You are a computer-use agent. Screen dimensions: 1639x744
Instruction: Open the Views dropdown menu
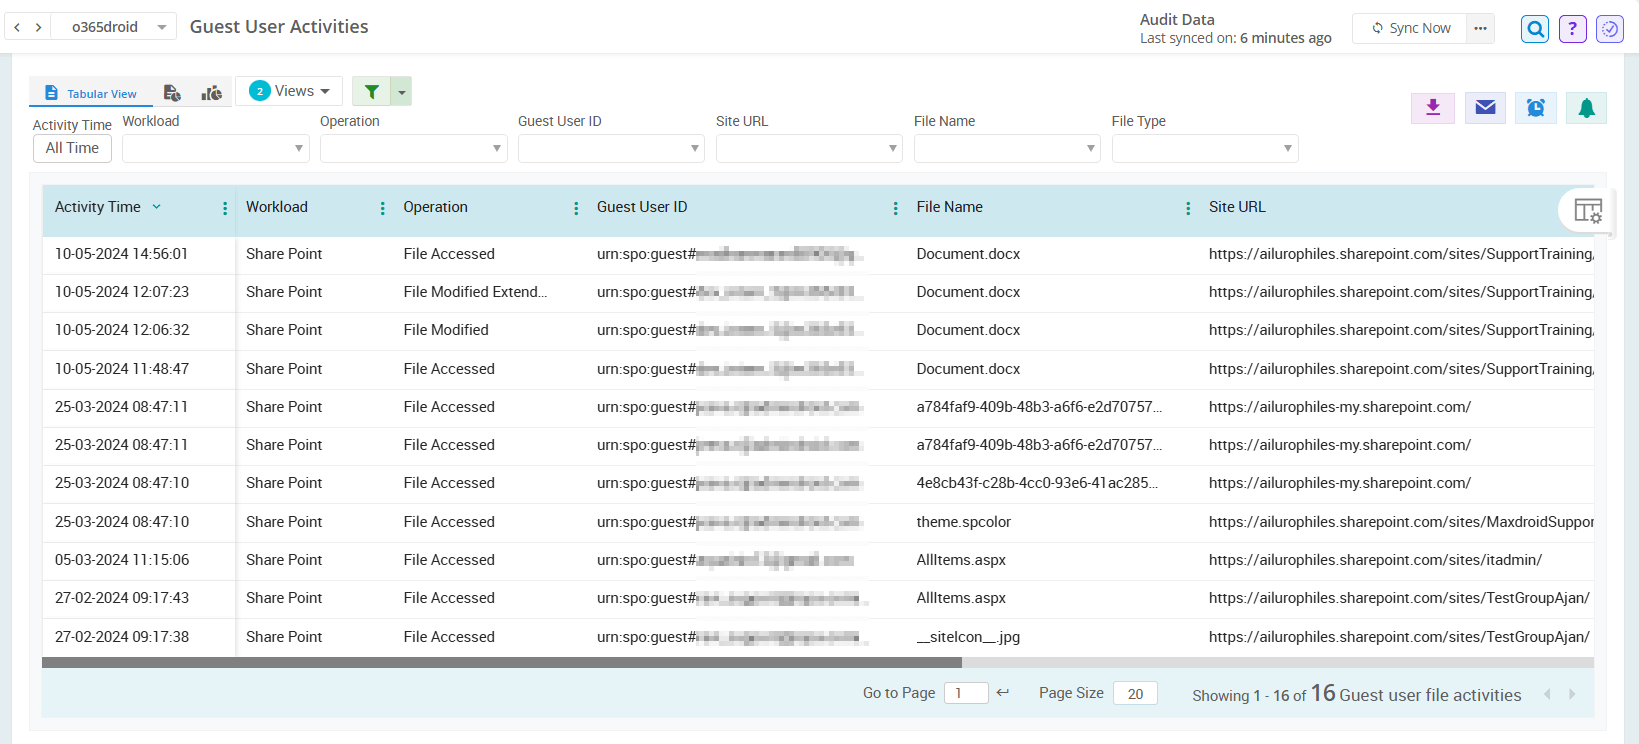tap(289, 91)
